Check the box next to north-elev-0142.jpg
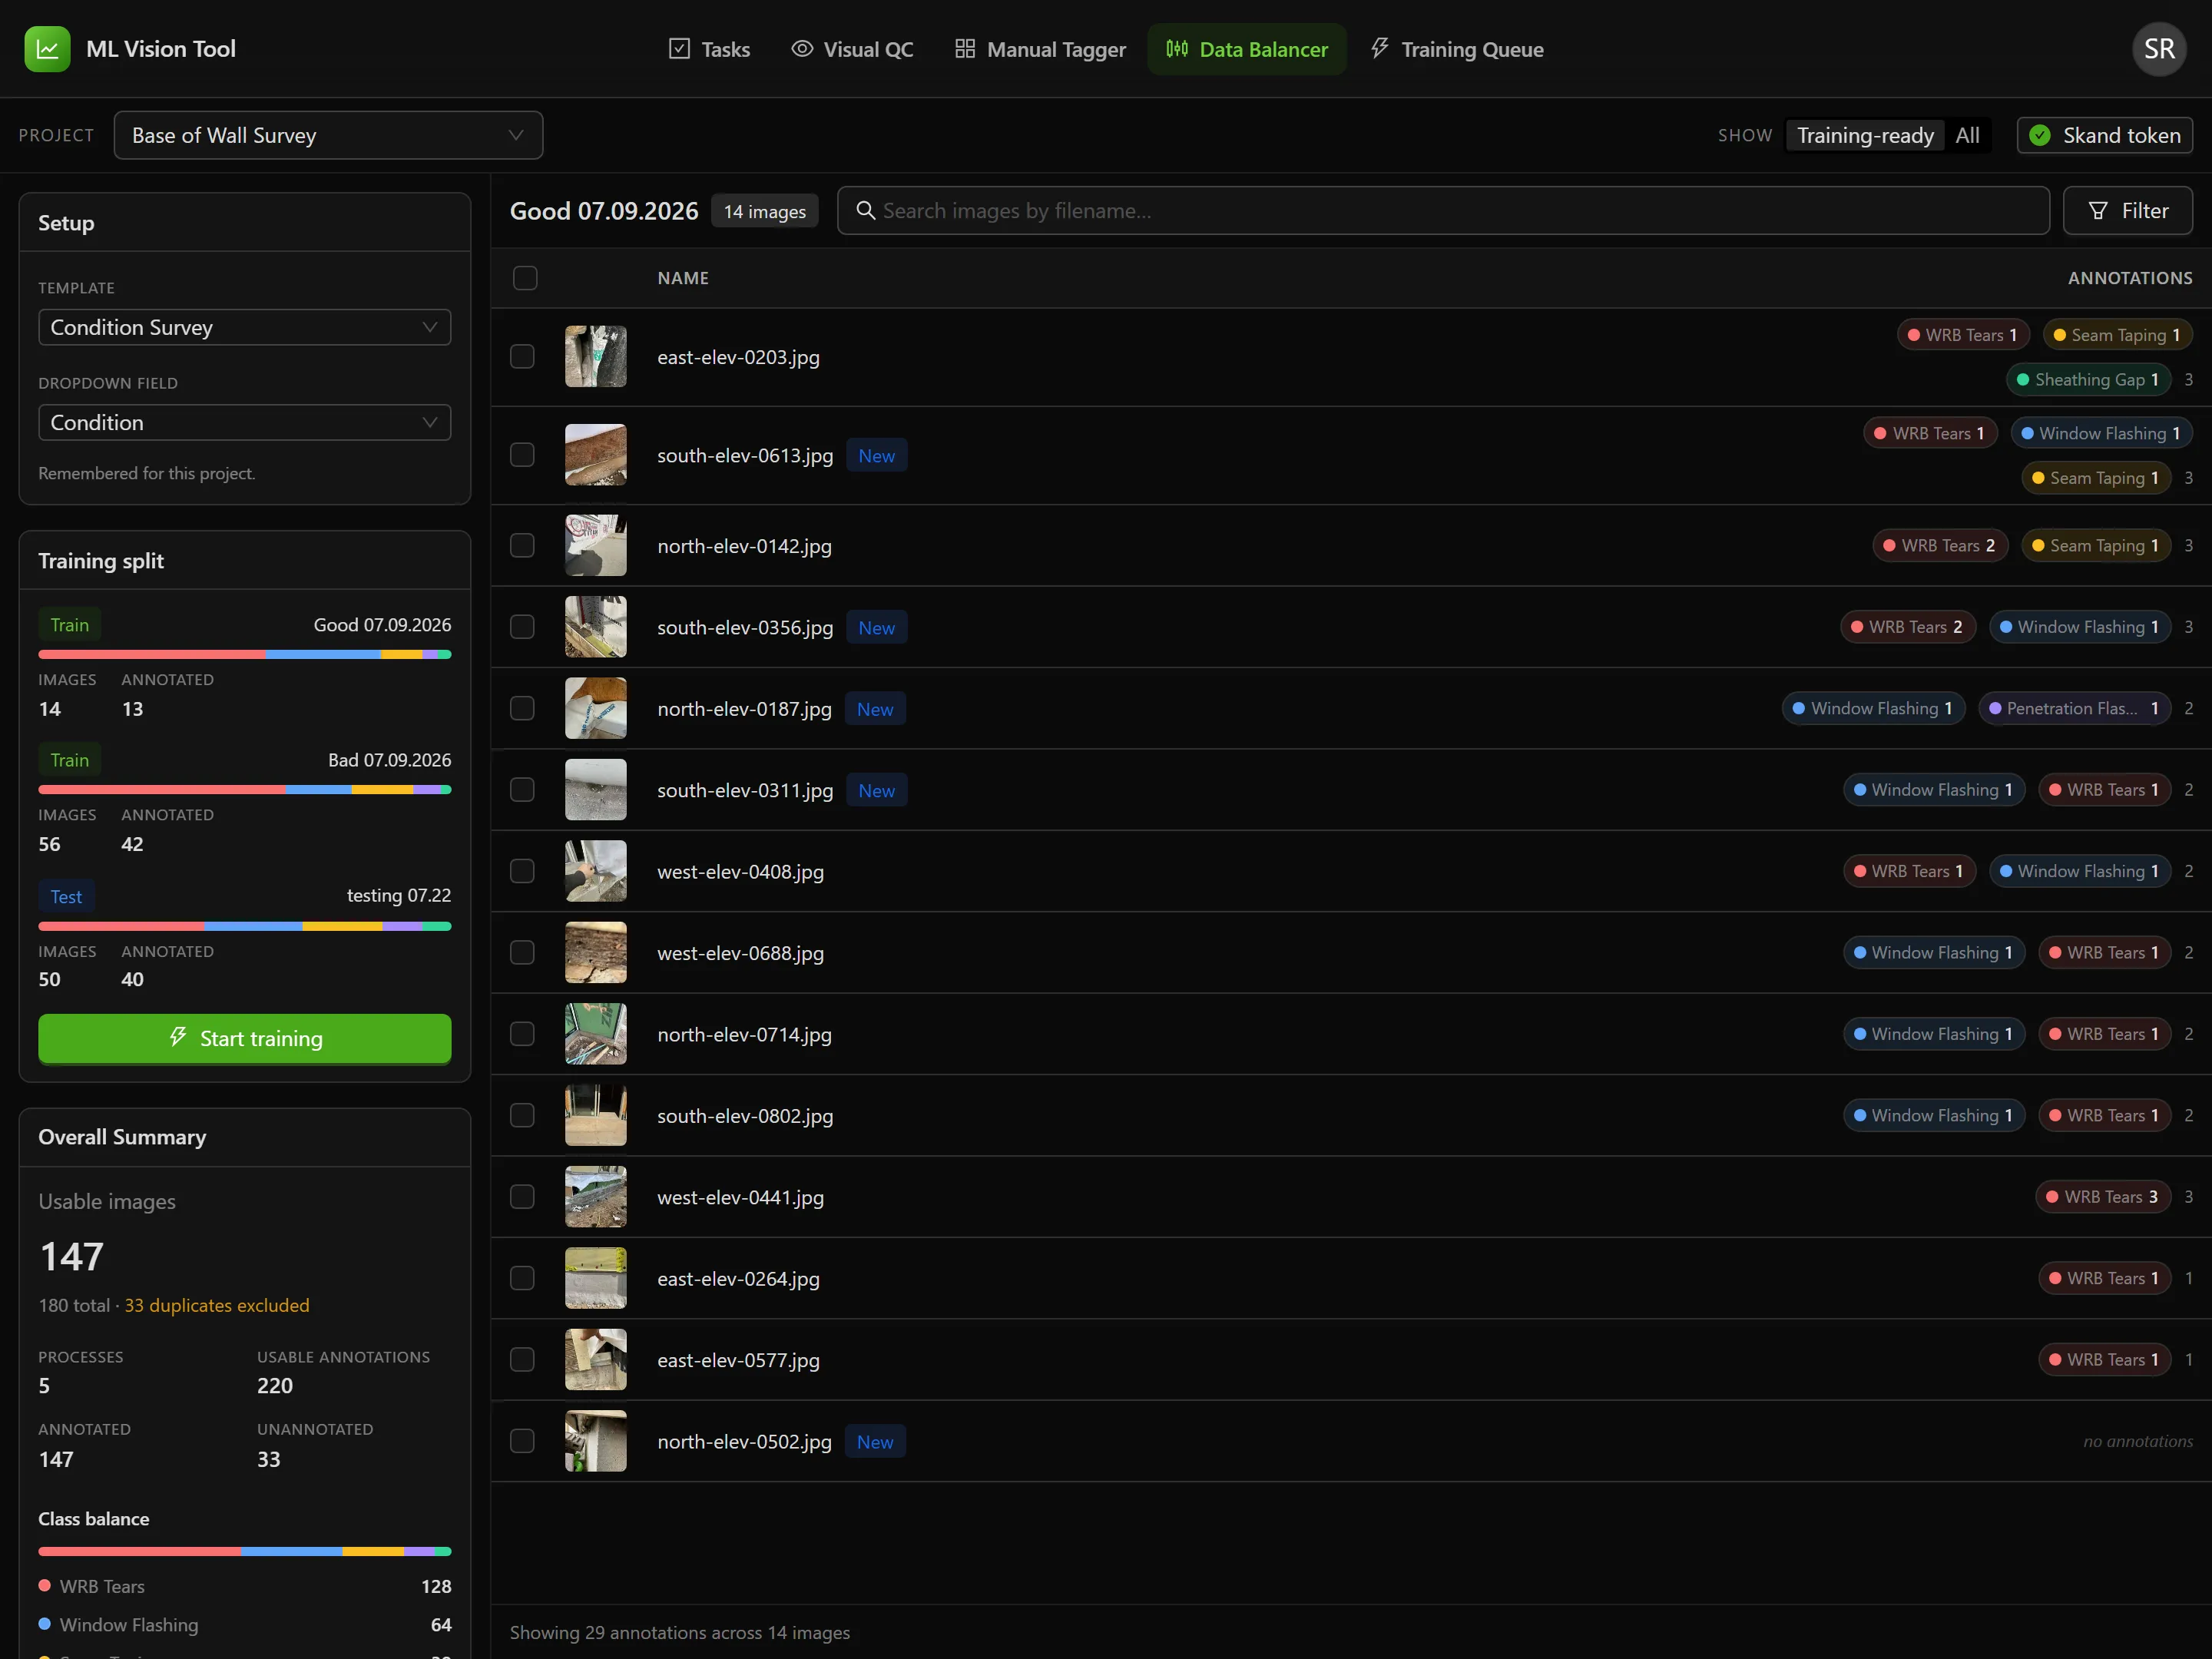The width and height of the screenshot is (2212, 1659). tap(522, 546)
